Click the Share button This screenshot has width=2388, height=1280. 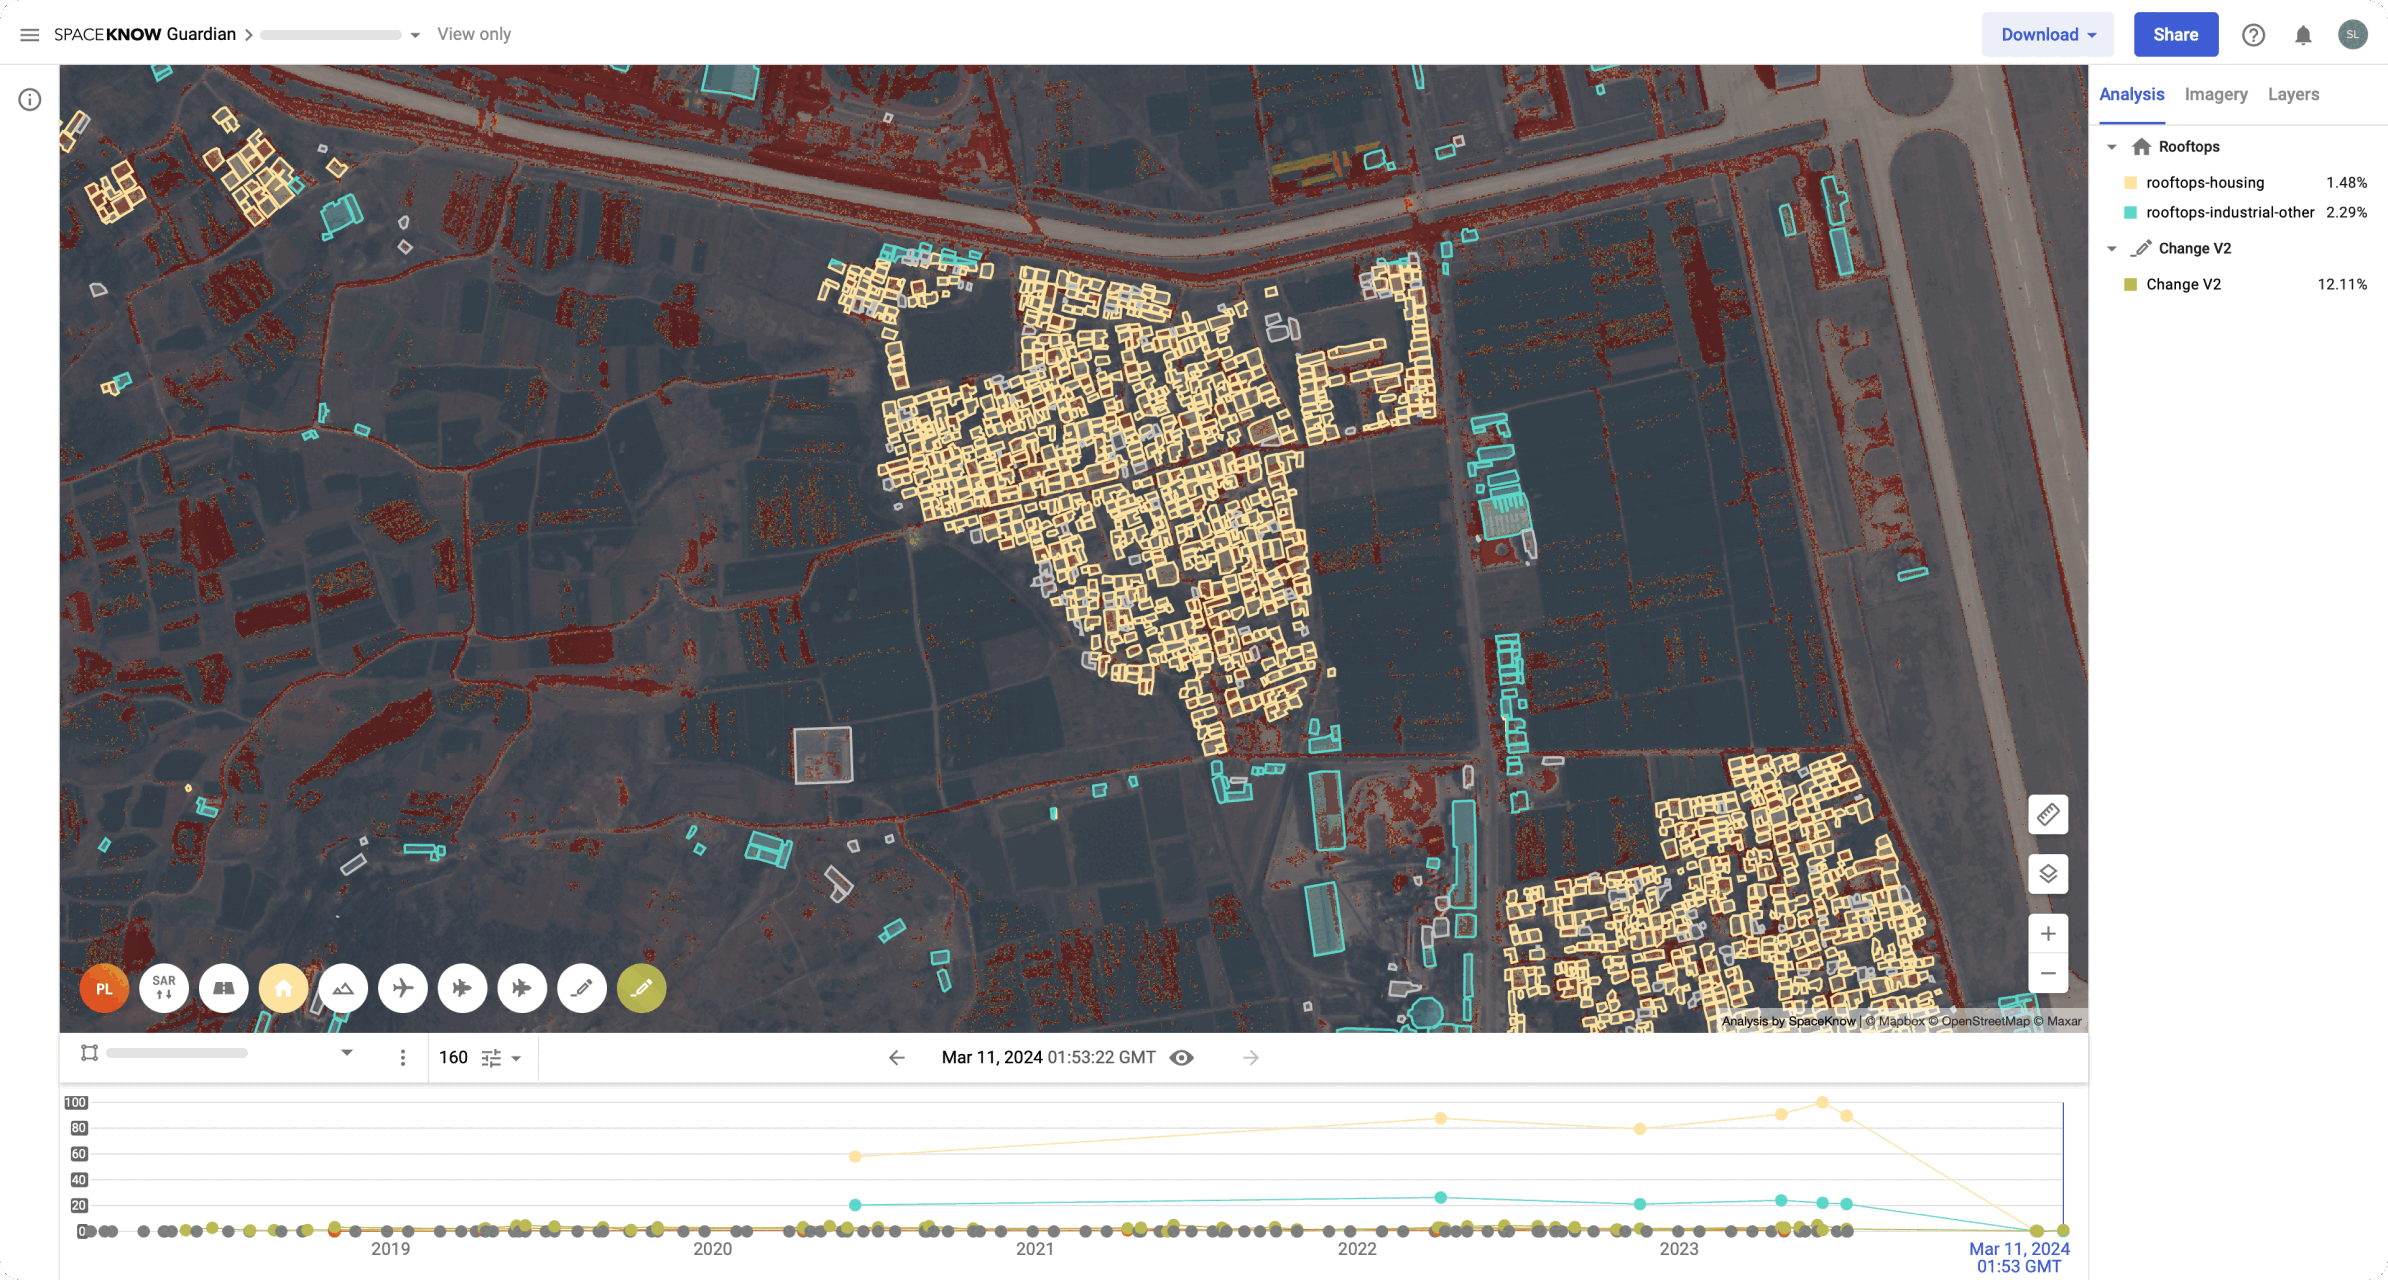point(2176,33)
